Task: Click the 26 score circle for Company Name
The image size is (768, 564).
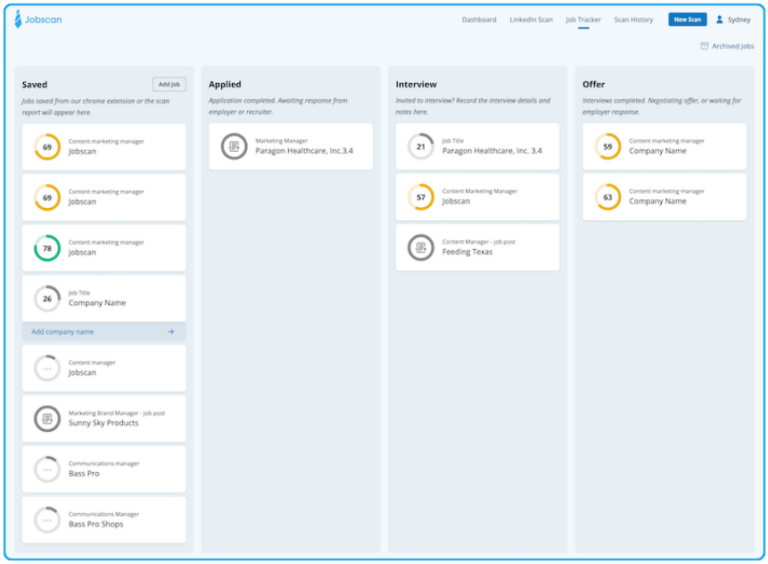Action: [47, 298]
